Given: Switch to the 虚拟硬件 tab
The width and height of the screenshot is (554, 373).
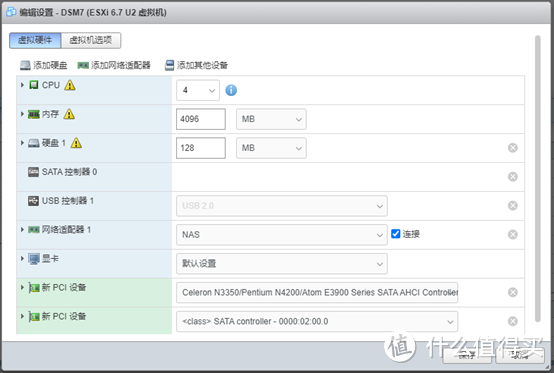Looking at the screenshot, I should pos(35,40).
